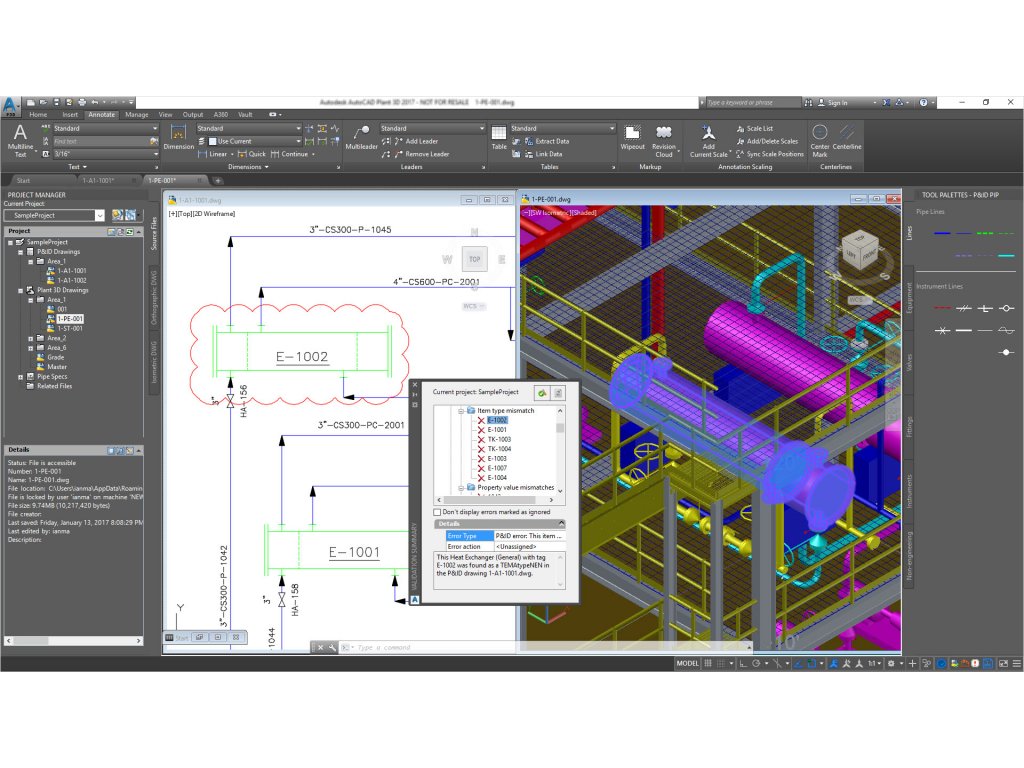Image resolution: width=1024 pixels, height=768 pixels.
Task: Open the SampleProject current project dropdown
Action: [54, 216]
